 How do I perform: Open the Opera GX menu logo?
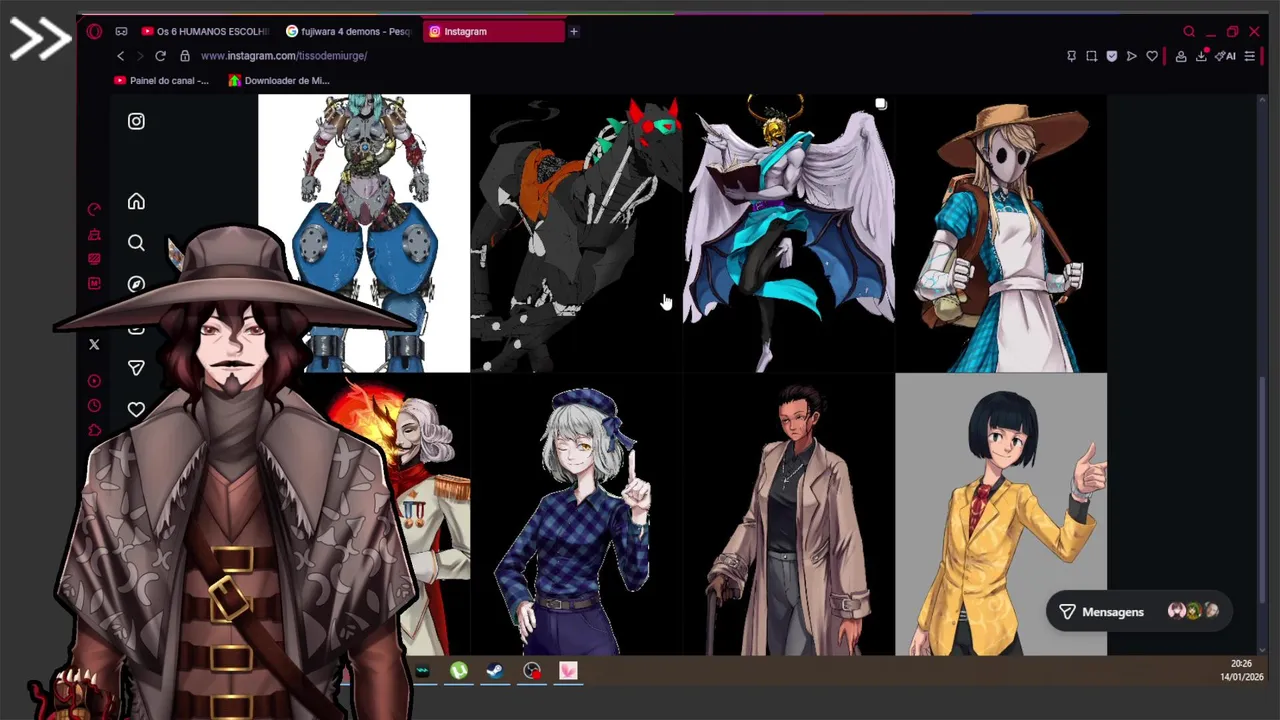click(x=94, y=31)
